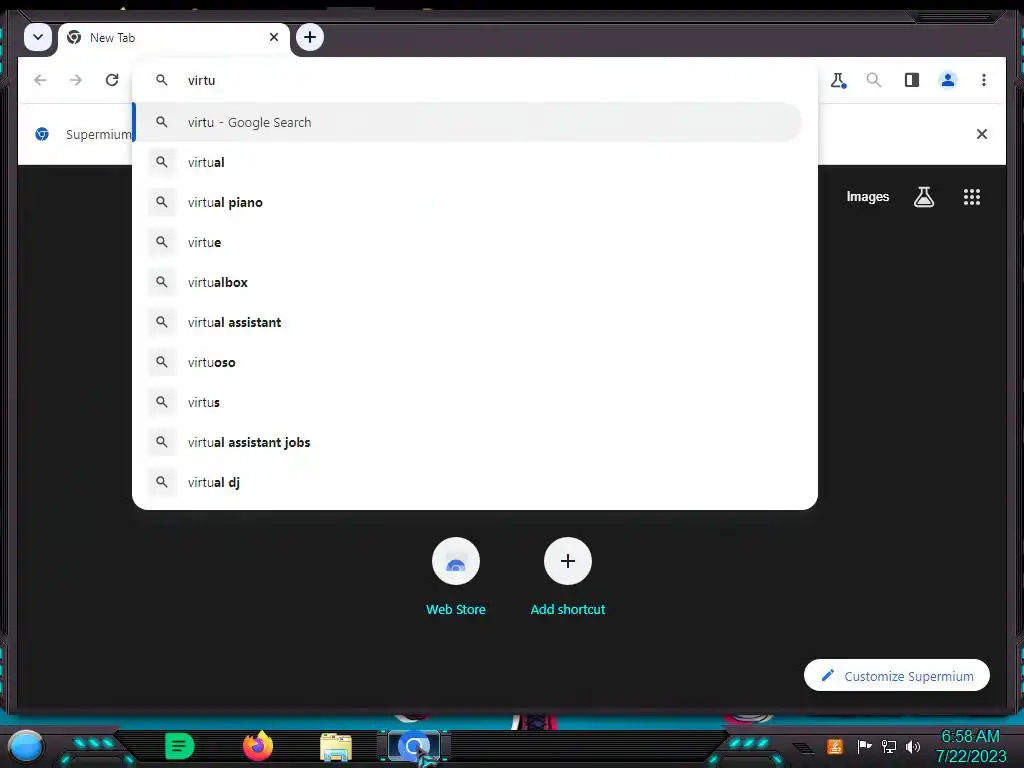Pick the 'virtuoso' suggestion
The image size is (1024, 768).
tap(468, 362)
